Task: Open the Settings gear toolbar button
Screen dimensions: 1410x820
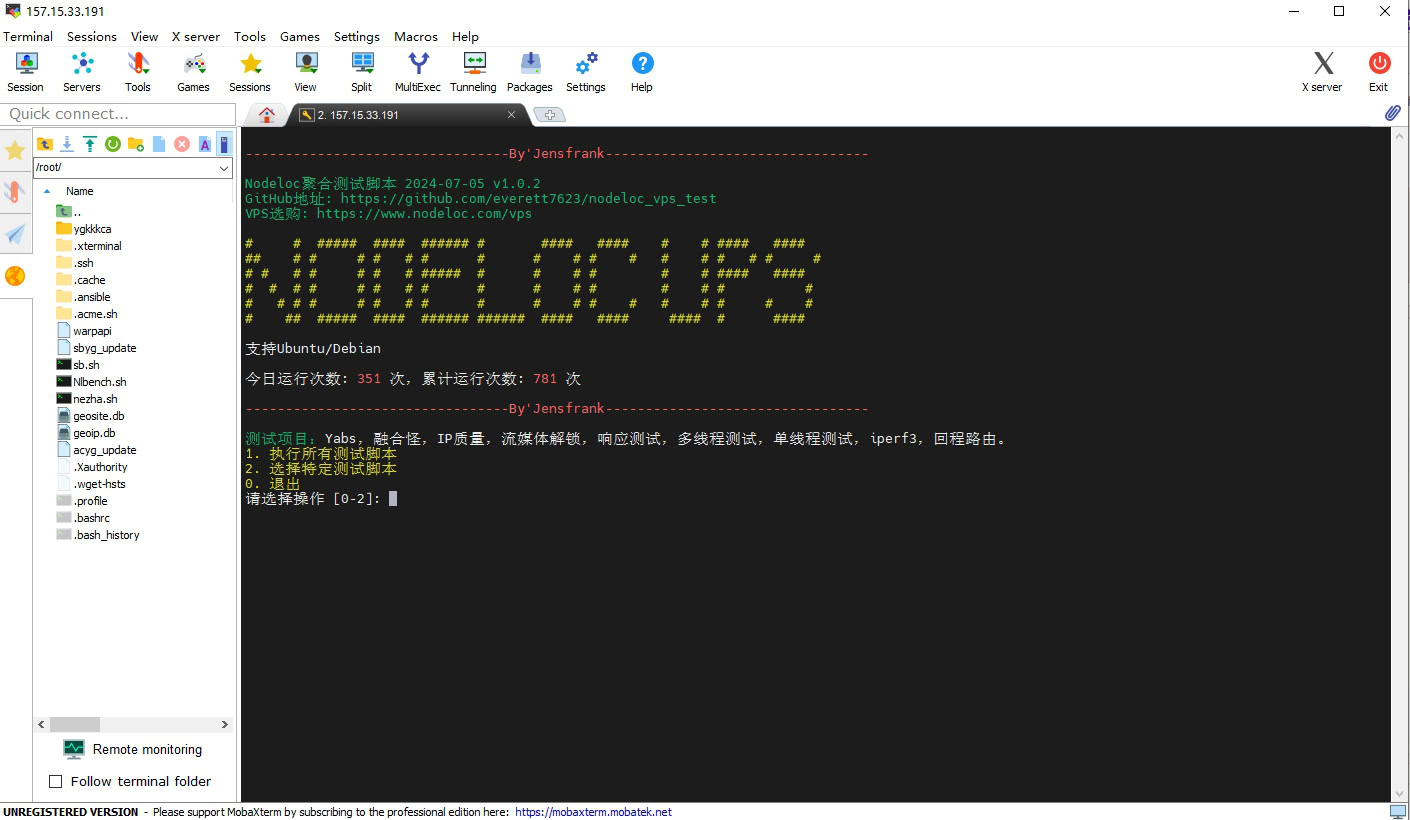Action: pos(586,73)
